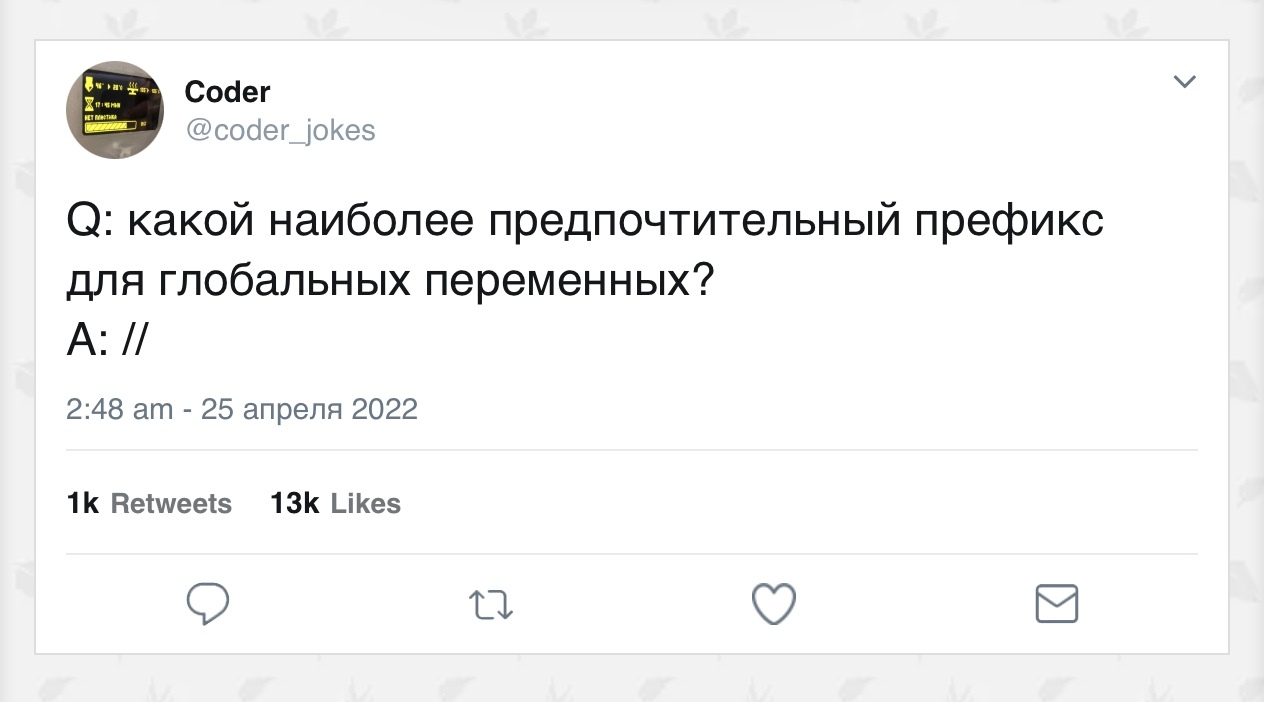This screenshot has width=1264, height=702.
Task: Click the 2:48 am time text
Action: click(119, 409)
